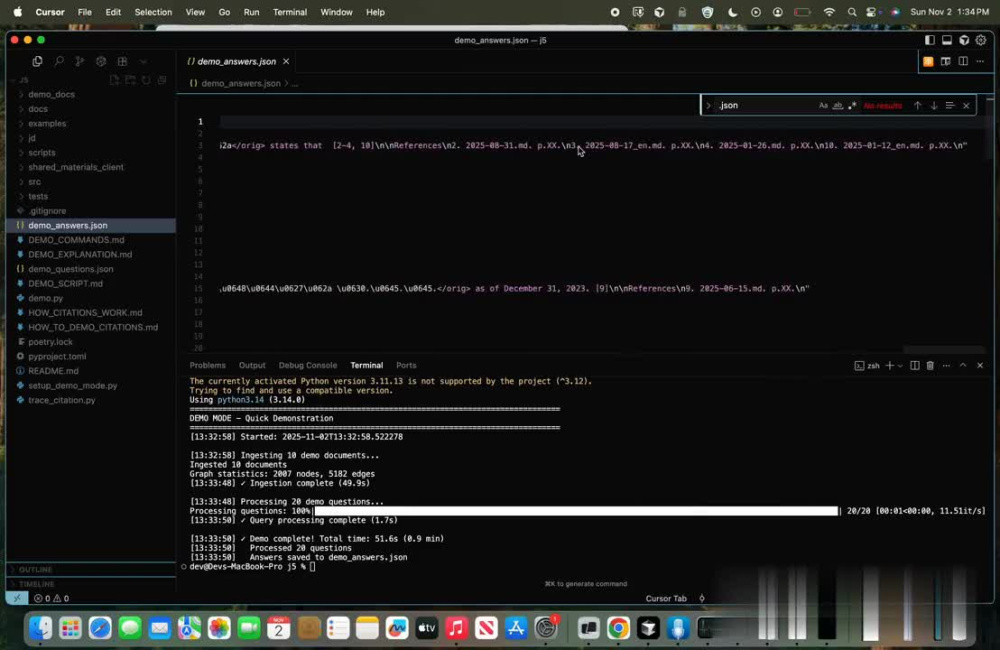Toggle the primary sidebar layout icon
Screen dimensions: 1000x650
tap(930, 40)
